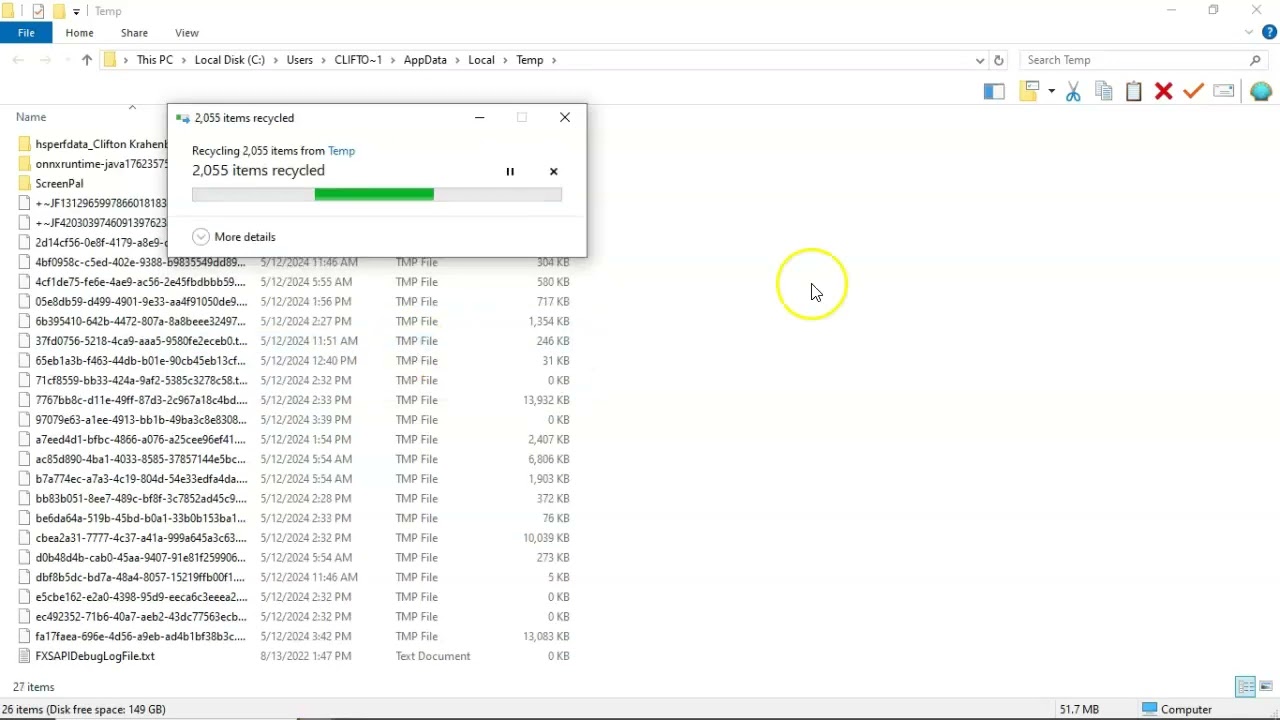Select file dbf8b5dc-bd7a-48a4-8057 row
Image resolution: width=1280 pixels, height=720 pixels.
tap(295, 577)
